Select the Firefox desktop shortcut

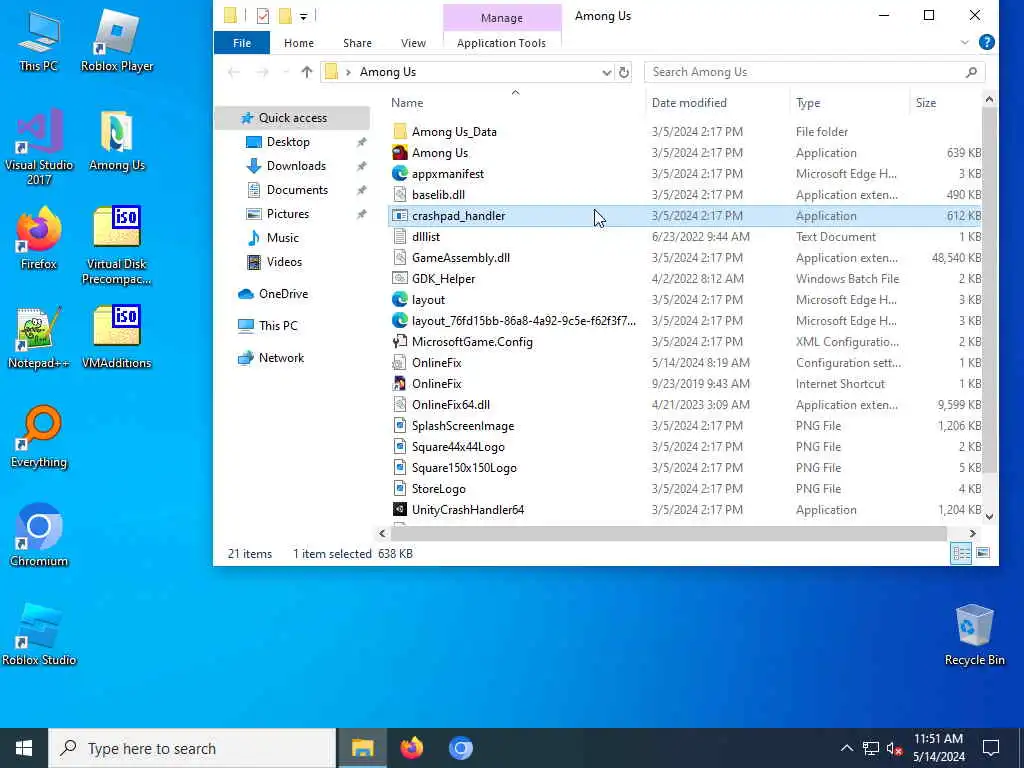(x=39, y=238)
